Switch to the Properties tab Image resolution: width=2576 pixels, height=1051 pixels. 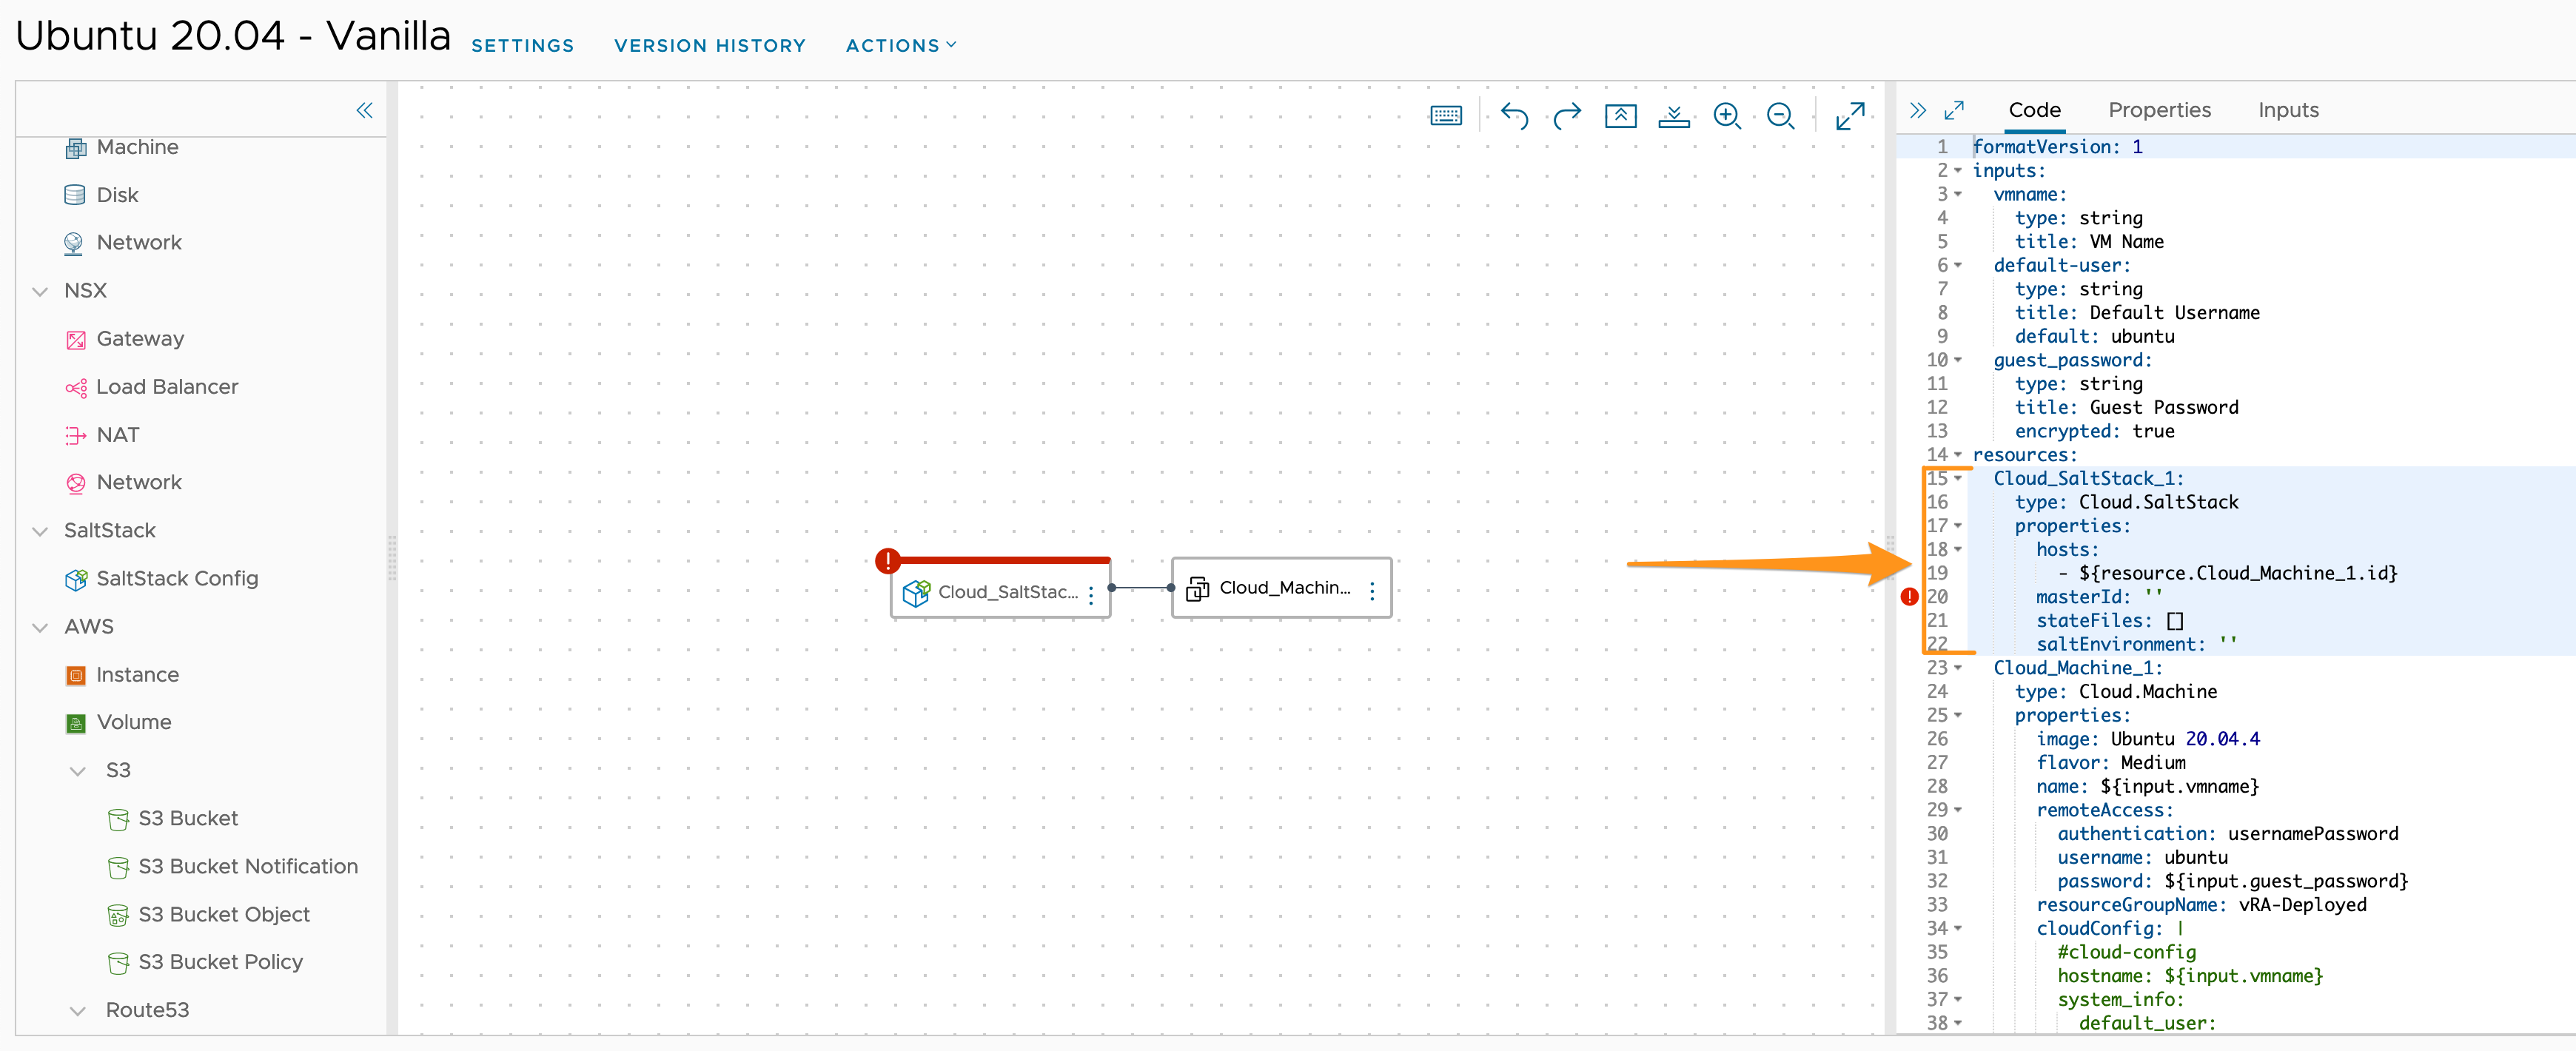(x=2159, y=110)
